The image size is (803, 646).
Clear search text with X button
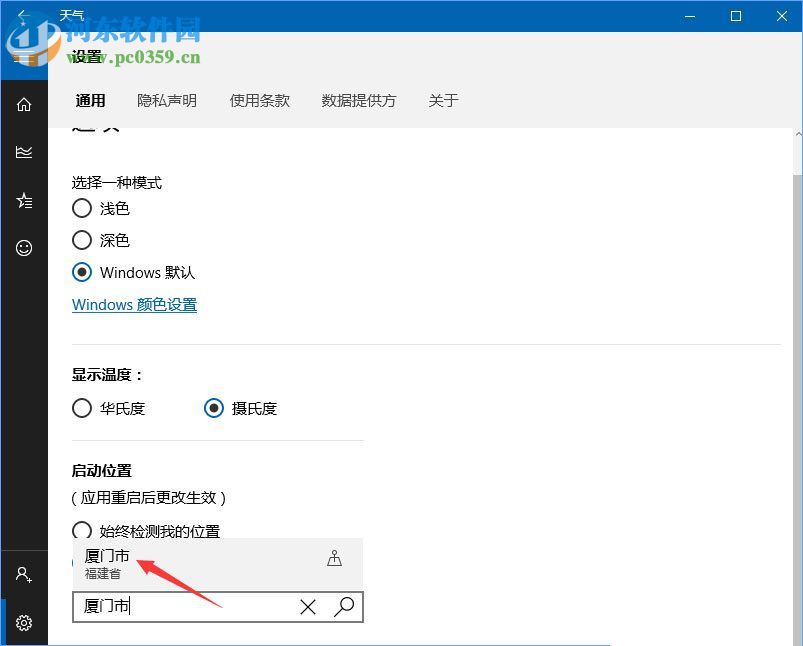pos(308,607)
